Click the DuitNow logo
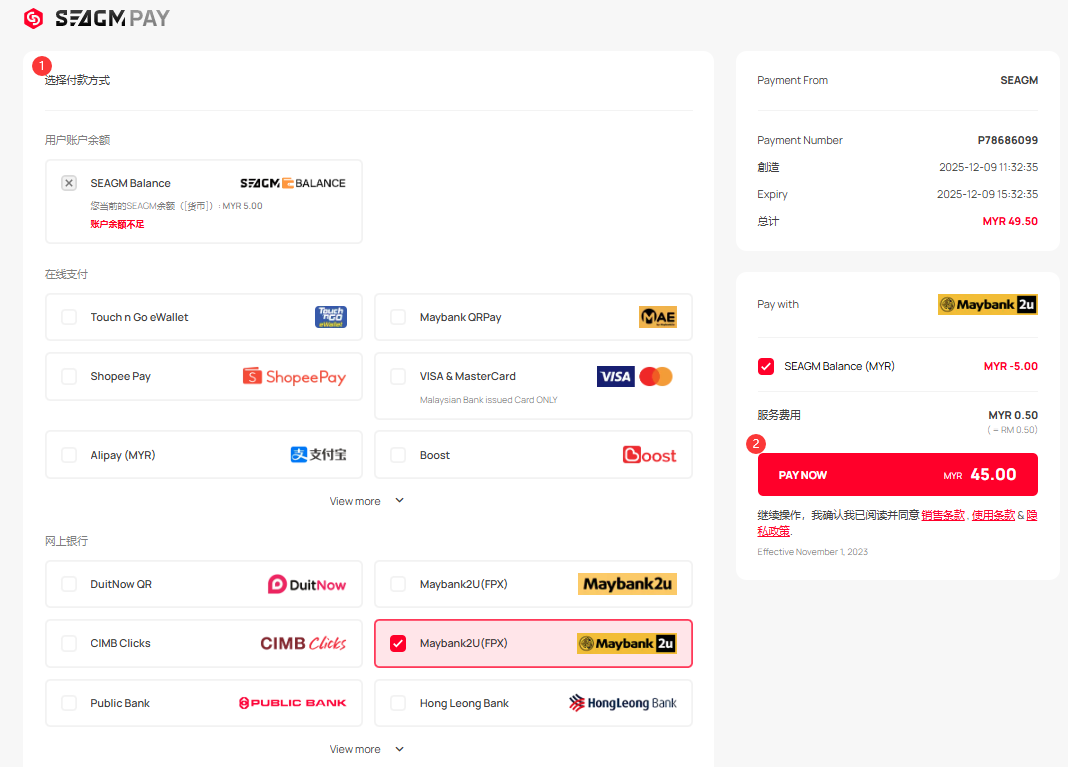Image resolution: width=1068 pixels, height=767 pixels. [306, 584]
